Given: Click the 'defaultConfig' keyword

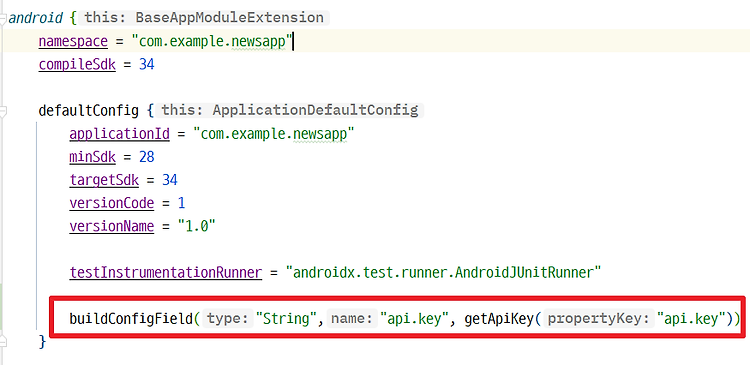Looking at the screenshot, I should point(88,111).
